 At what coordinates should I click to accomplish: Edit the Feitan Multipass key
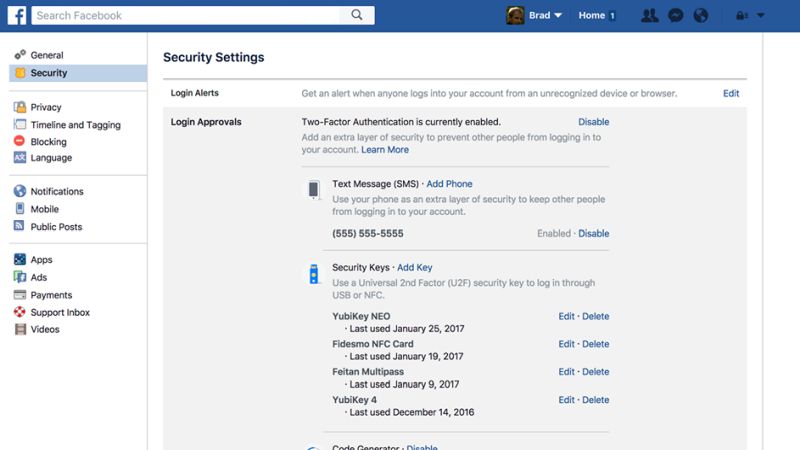tap(566, 371)
